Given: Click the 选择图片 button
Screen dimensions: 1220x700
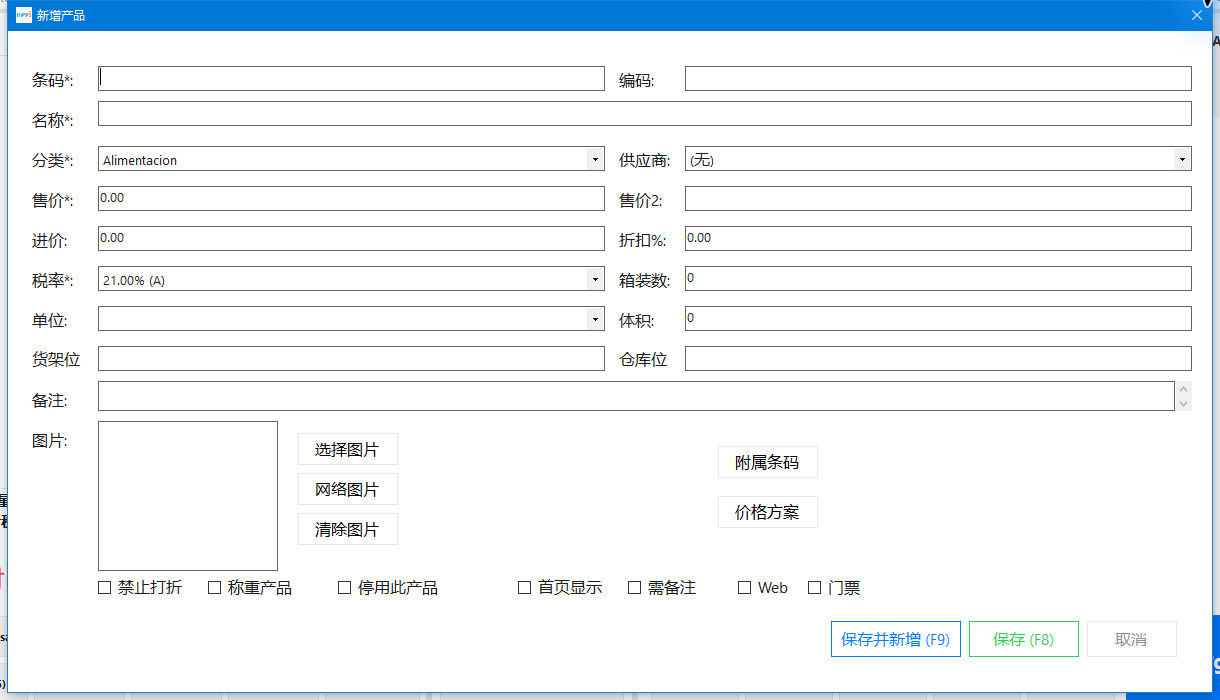Looking at the screenshot, I should click(x=348, y=450).
